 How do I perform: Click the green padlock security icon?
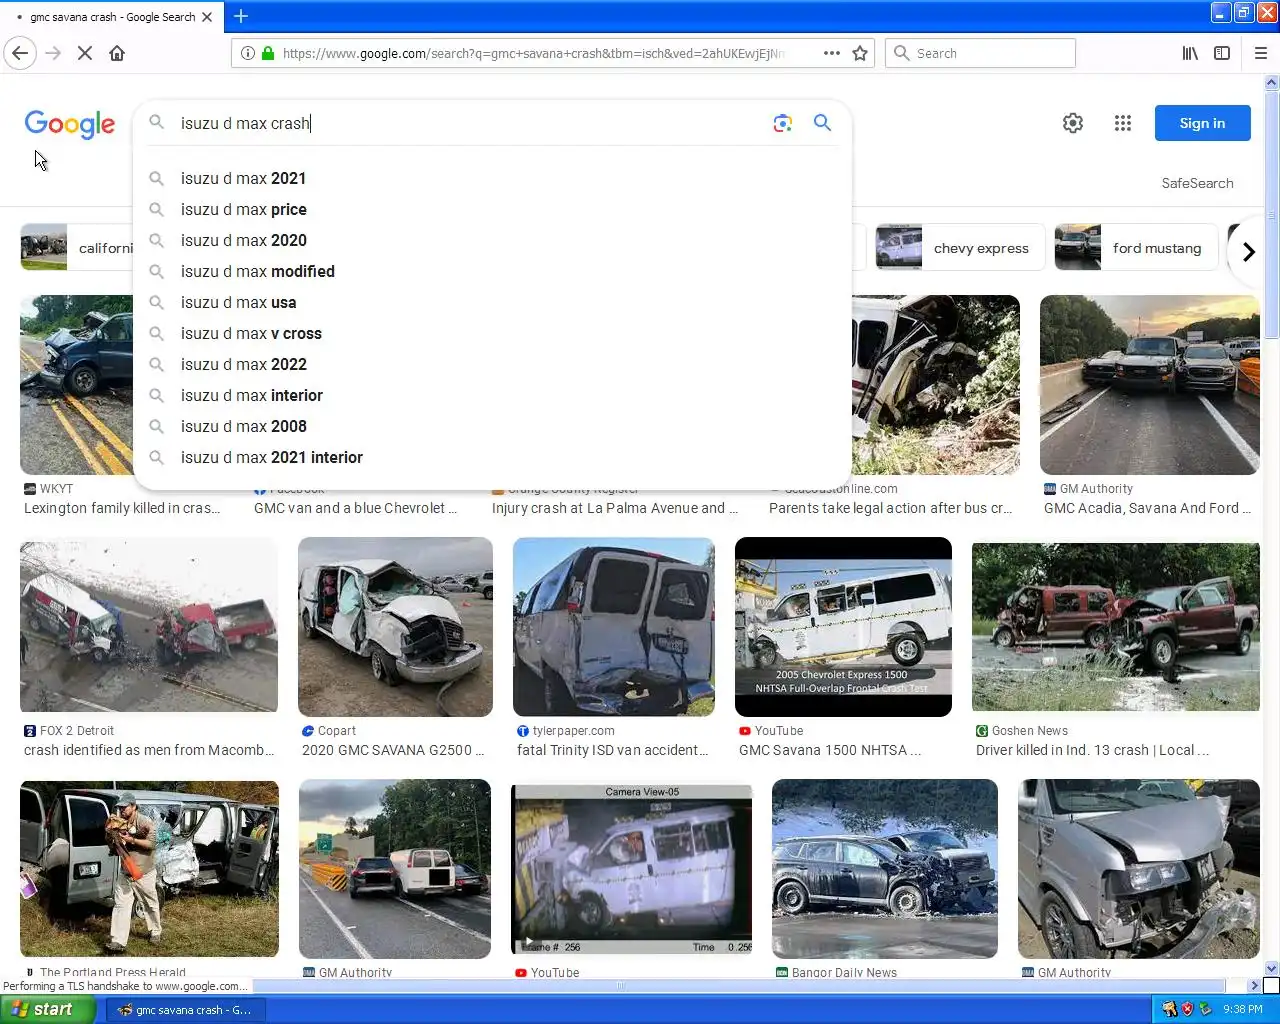pyautogui.click(x=268, y=53)
